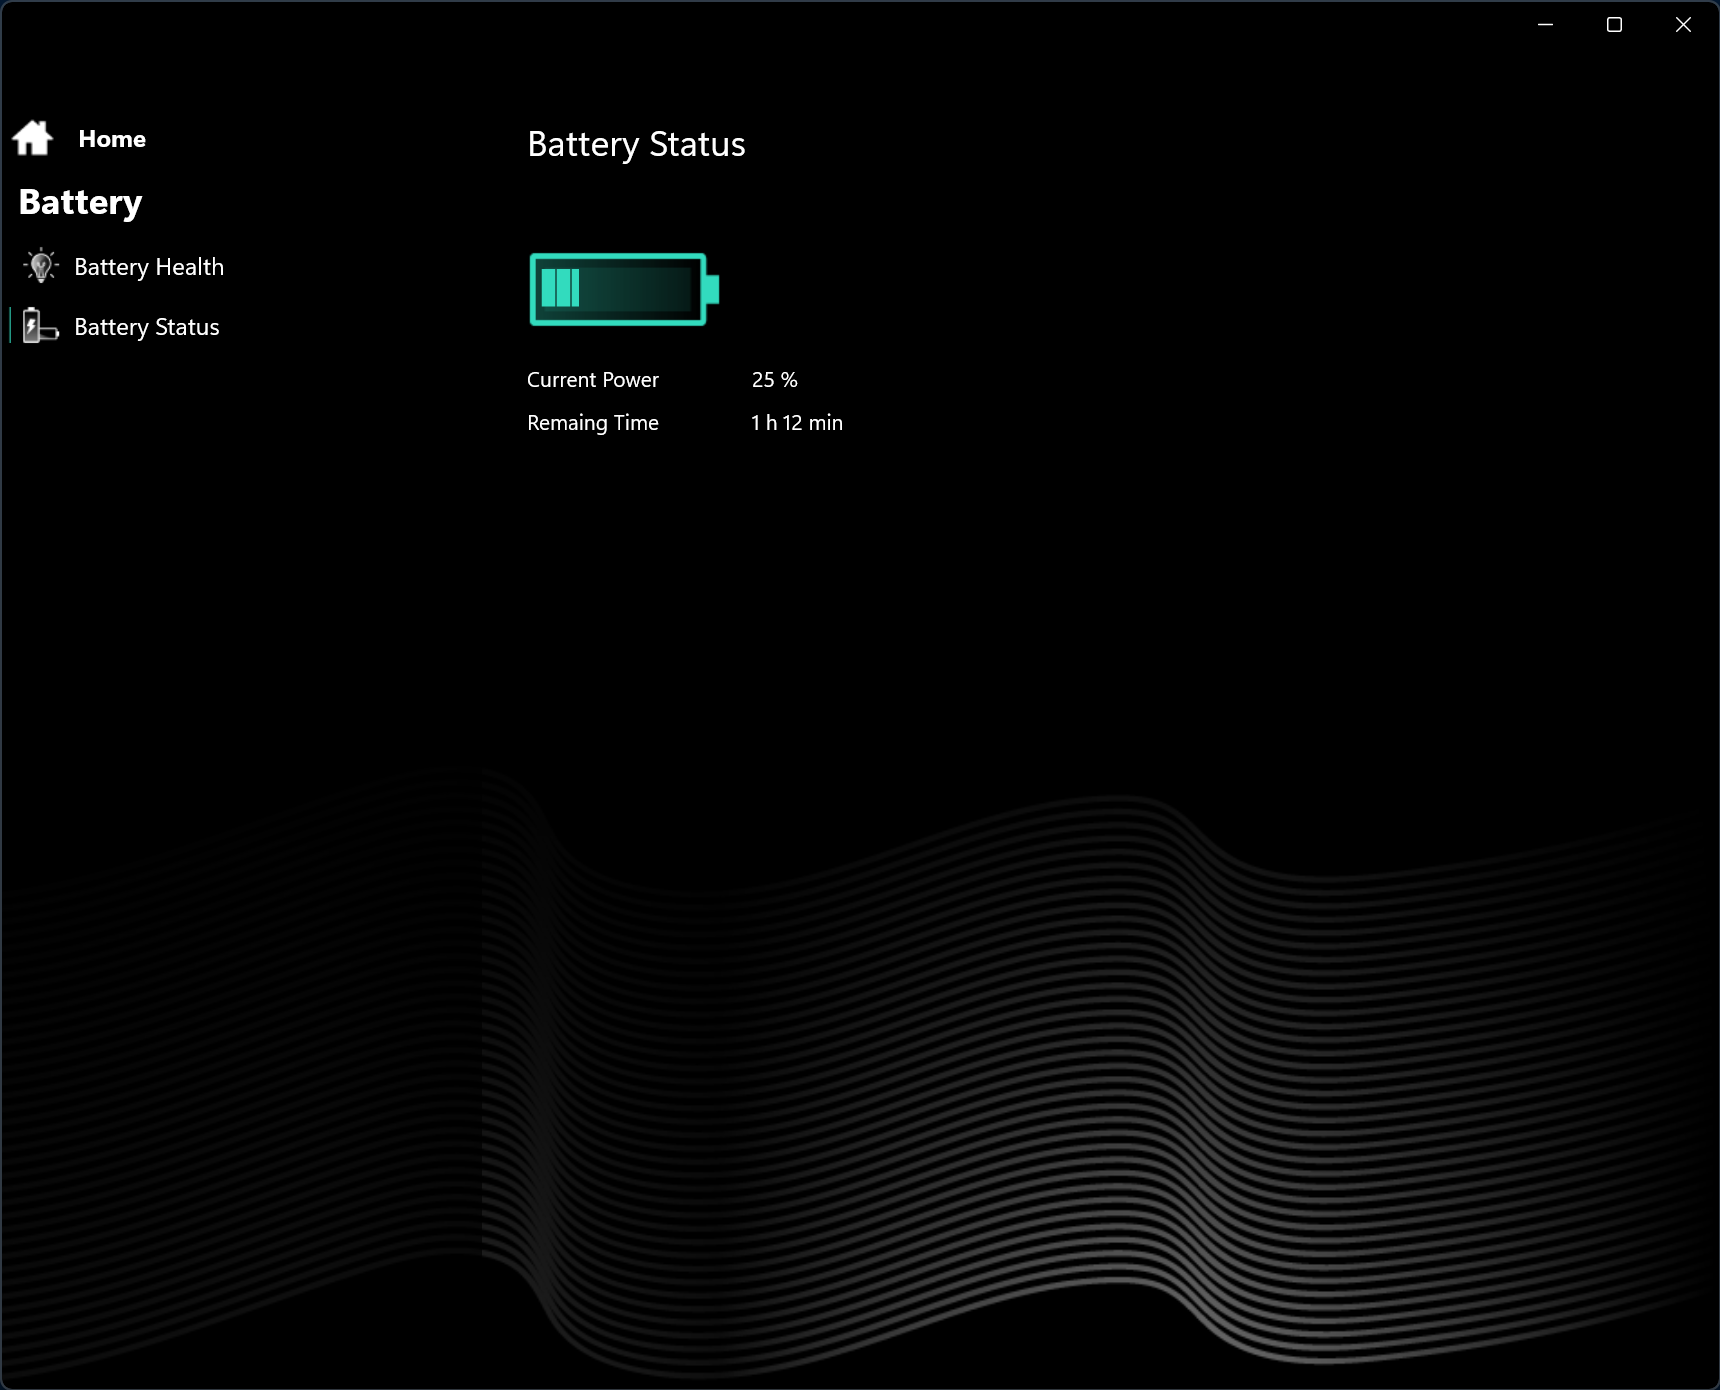1720x1390 pixels.
Task: Click the Home house icon
Action: tap(33, 138)
